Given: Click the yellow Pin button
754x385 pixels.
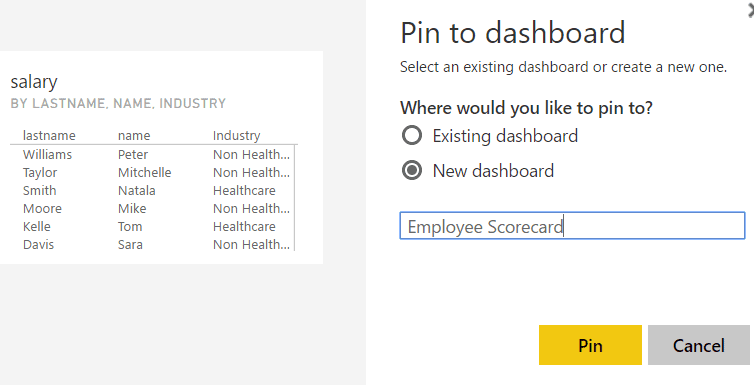Looking at the screenshot, I should (x=590, y=345).
